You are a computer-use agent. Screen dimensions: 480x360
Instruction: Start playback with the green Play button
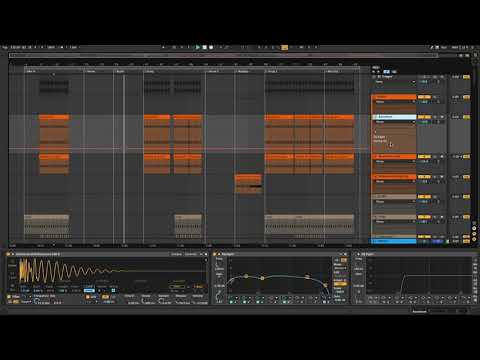pyautogui.click(x=198, y=47)
